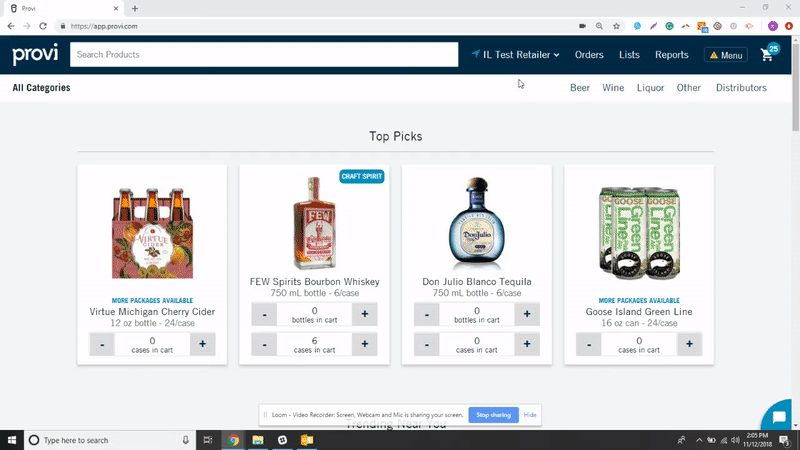Image resolution: width=800 pixels, height=450 pixels.
Task: Decrease FEW Bourbon bottles in cart
Action: pyautogui.click(x=264, y=314)
